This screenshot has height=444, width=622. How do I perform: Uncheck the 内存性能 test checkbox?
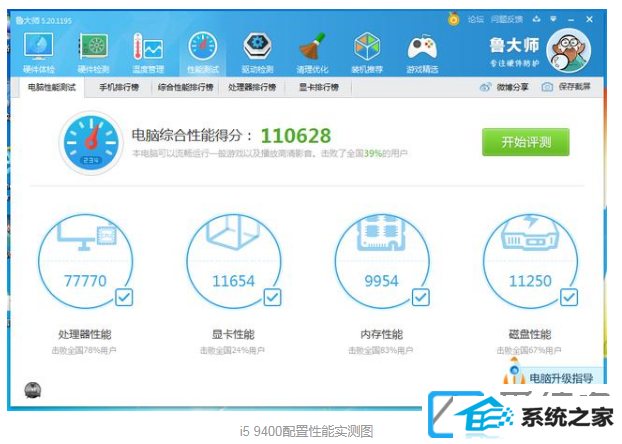coord(421,297)
